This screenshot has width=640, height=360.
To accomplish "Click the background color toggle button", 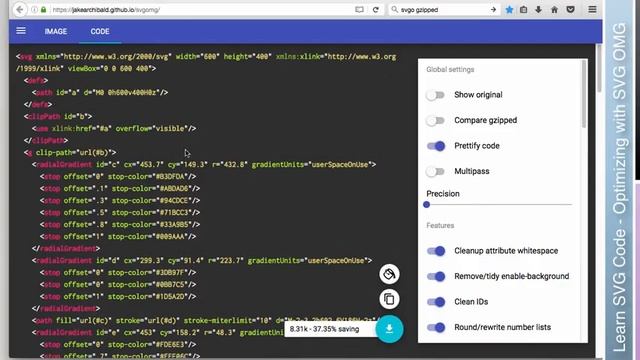I will coord(389,274).
